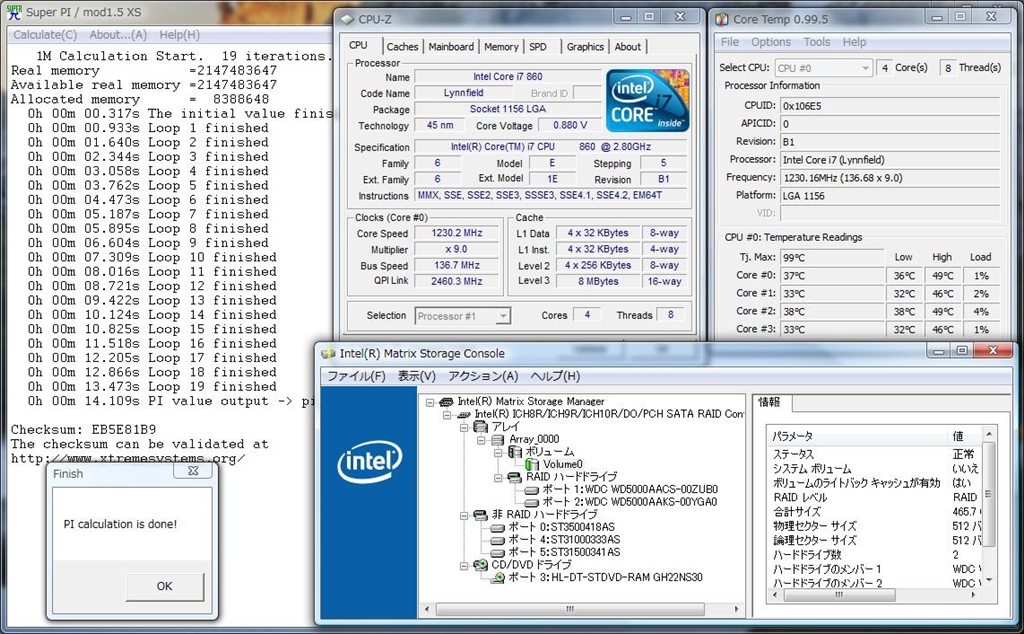Click the parameter list horizontal scrollbar
Viewport: 1024px width, 634px height.
pyautogui.click(x=874, y=595)
